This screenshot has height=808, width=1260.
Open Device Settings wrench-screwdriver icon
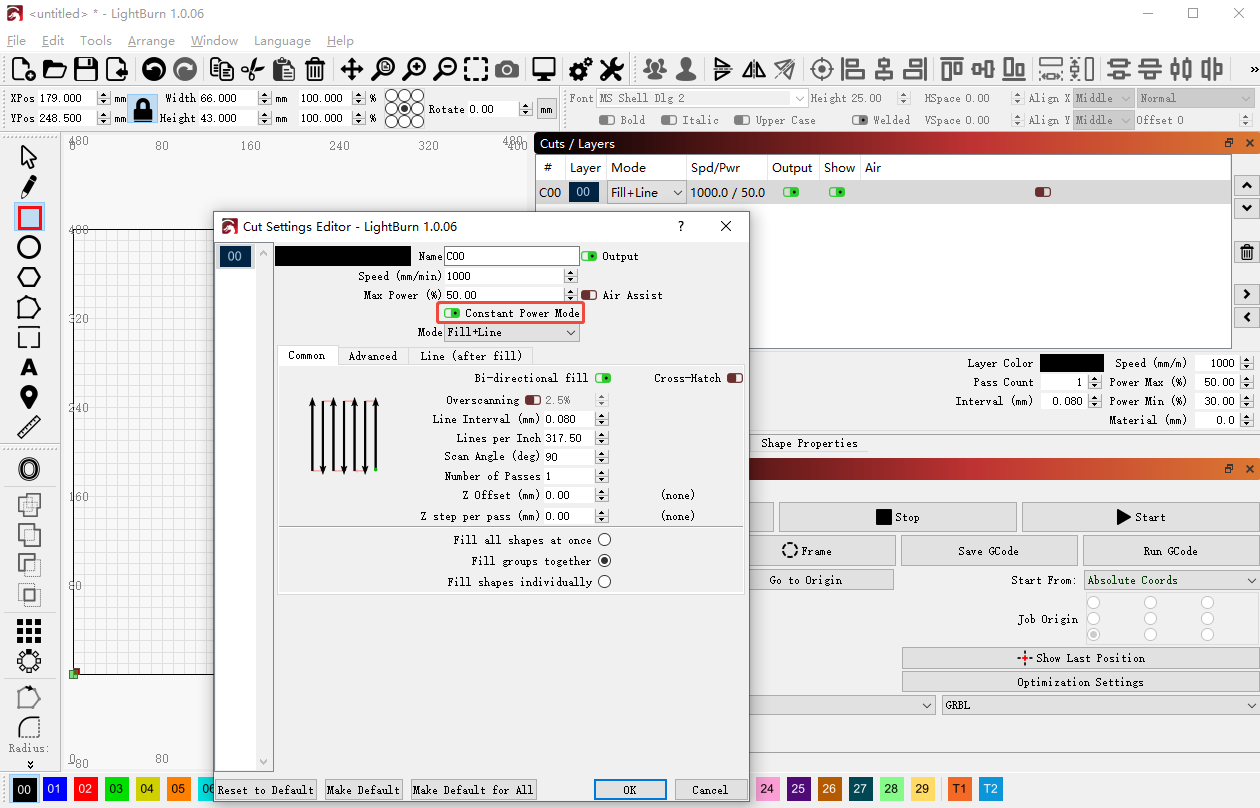coord(611,69)
